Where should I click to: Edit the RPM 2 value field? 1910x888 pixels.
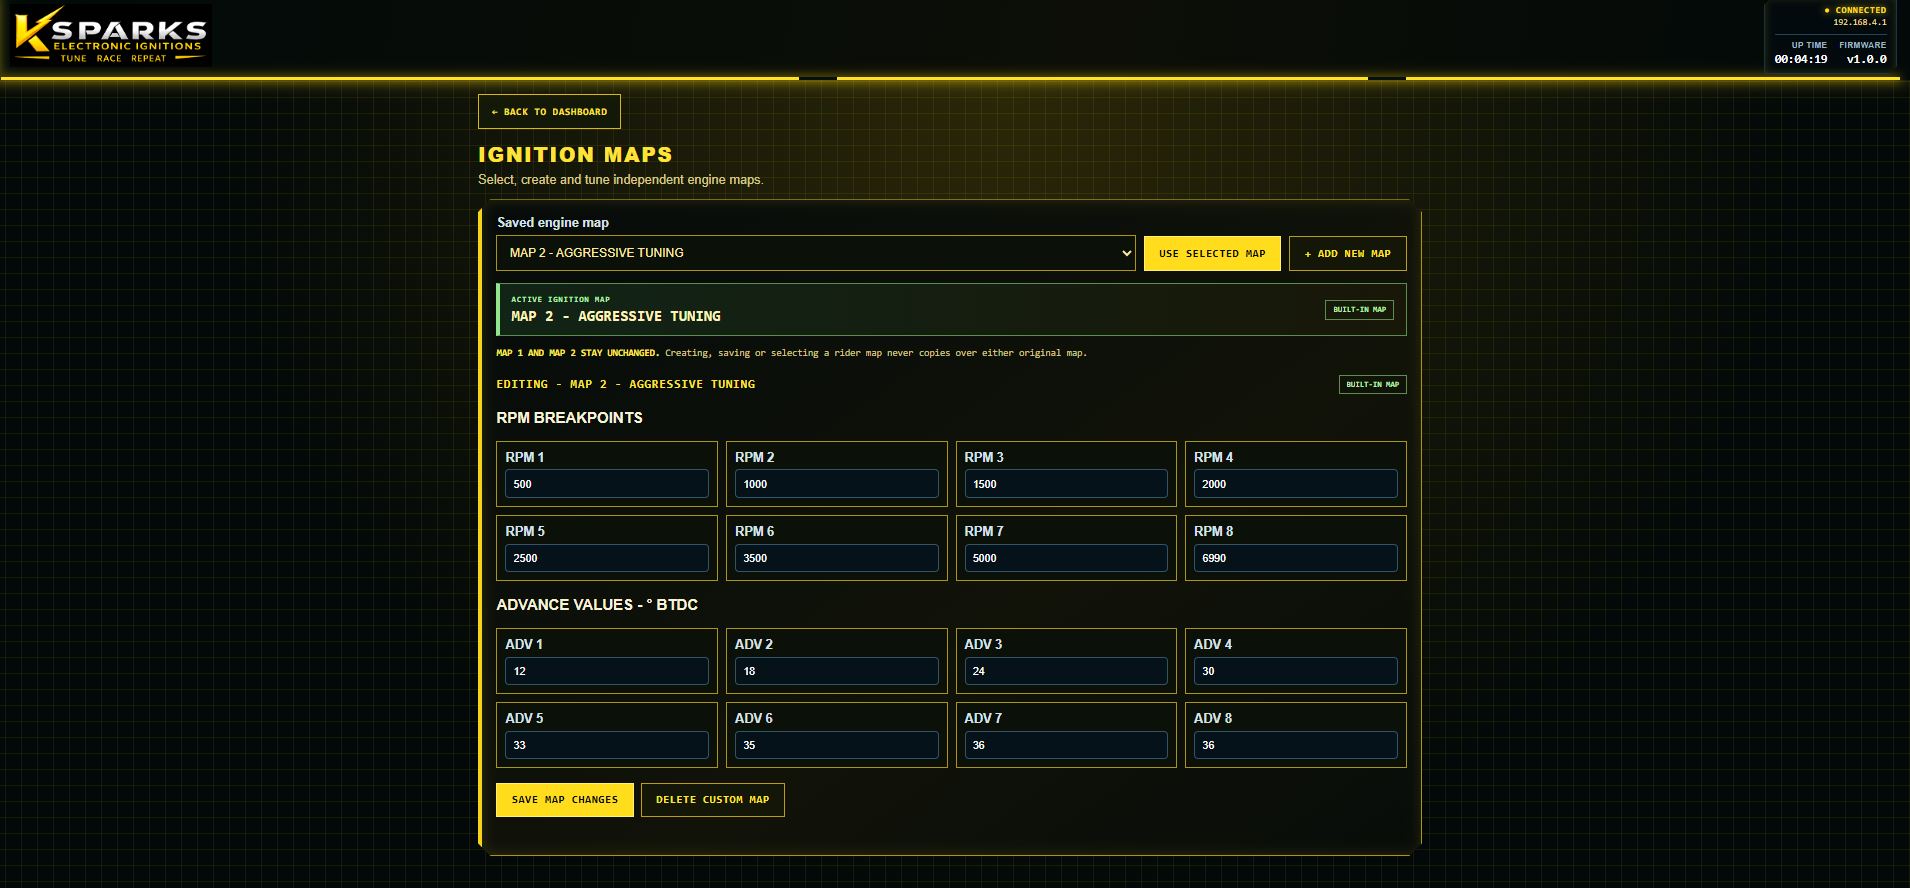pyautogui.click(x=837, y=484)
